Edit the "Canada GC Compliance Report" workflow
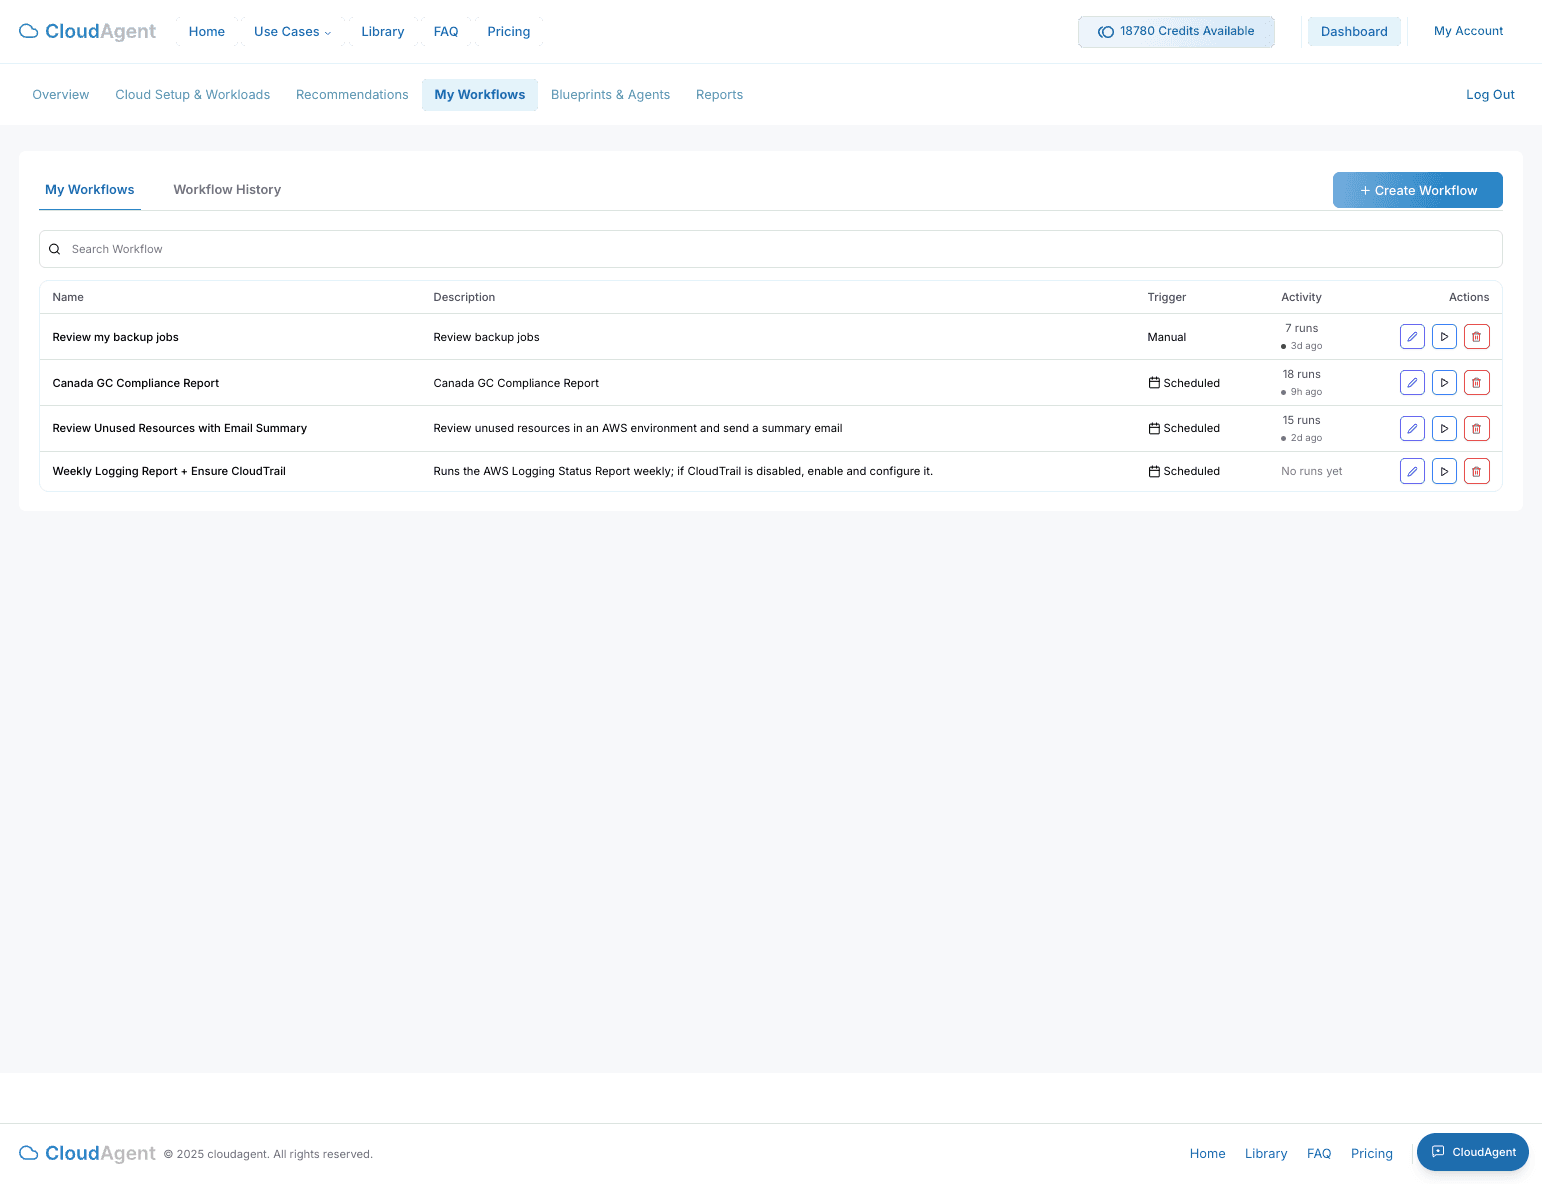The width and height of the screenshot is (1542, 1184). (x=1411, y=382)
